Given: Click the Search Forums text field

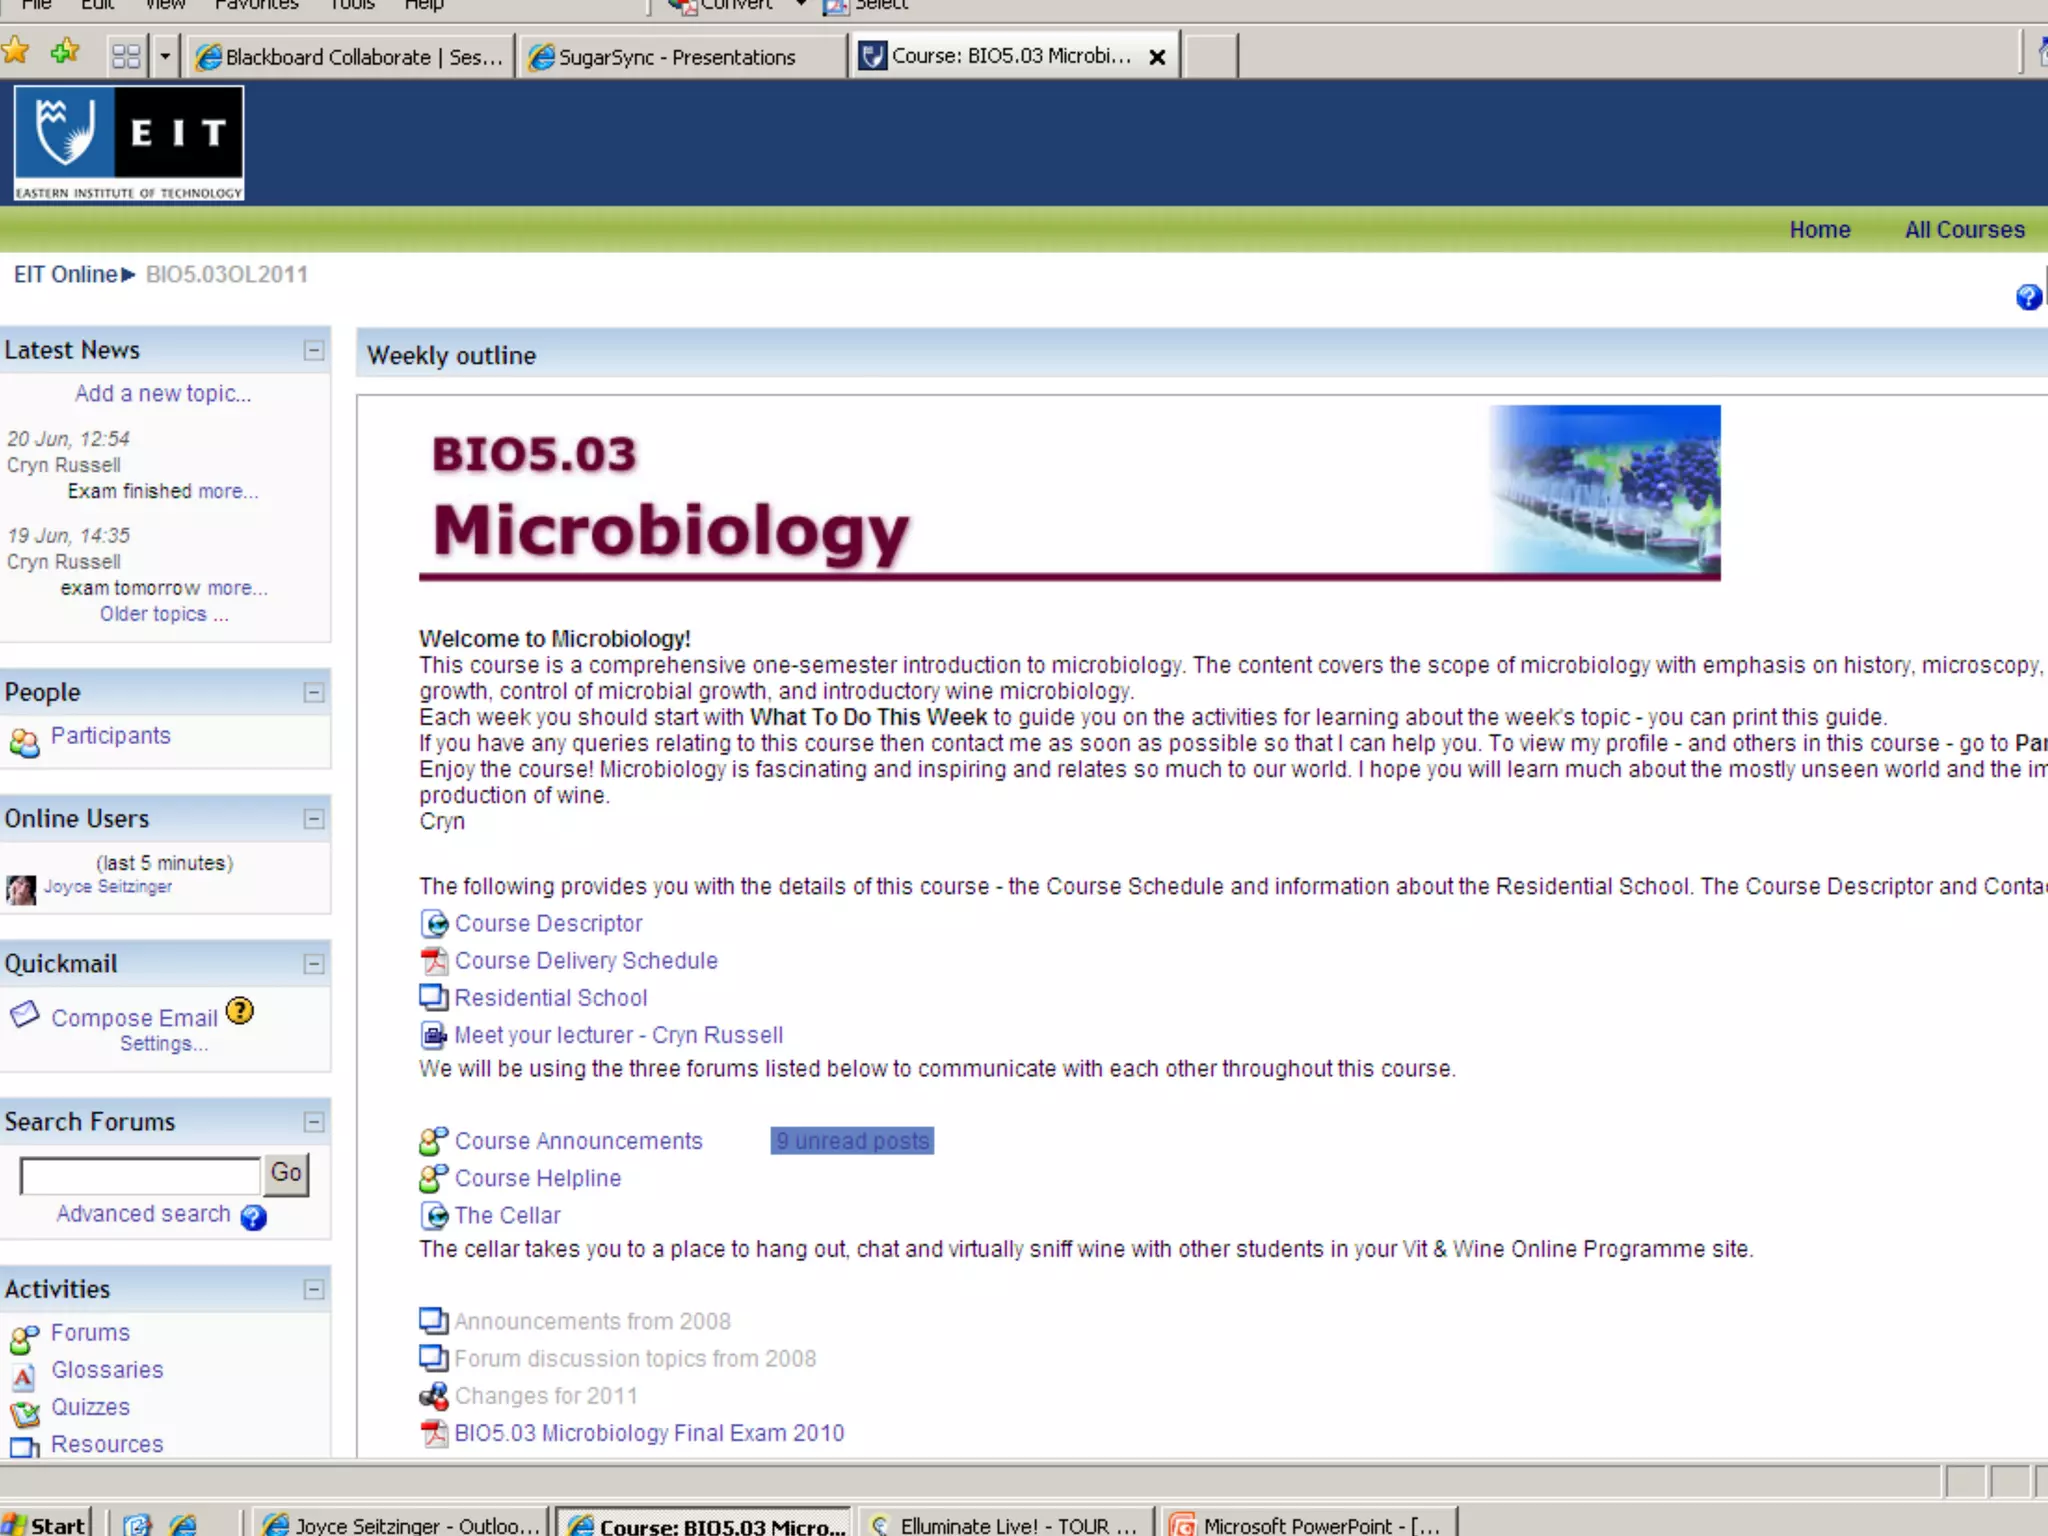Looking at the screenshot, I should pyautogui.click(x=140, y=1175).
